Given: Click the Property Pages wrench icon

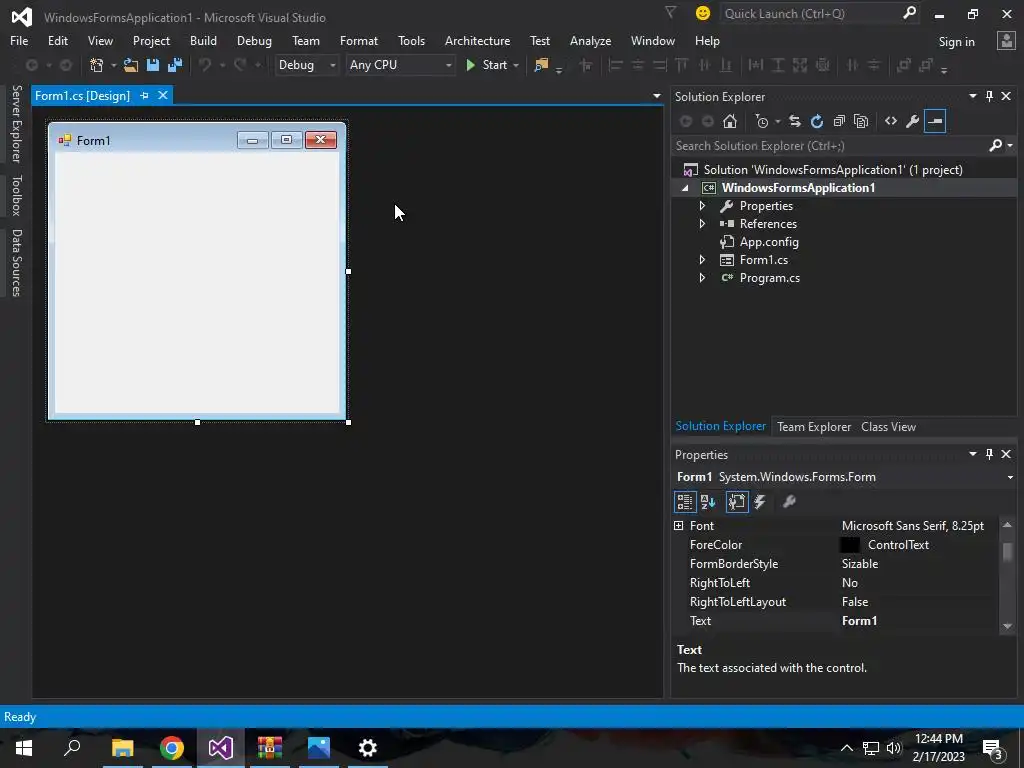Looking at the screenshot, I should pyautogui.click(x=789, y=502).
